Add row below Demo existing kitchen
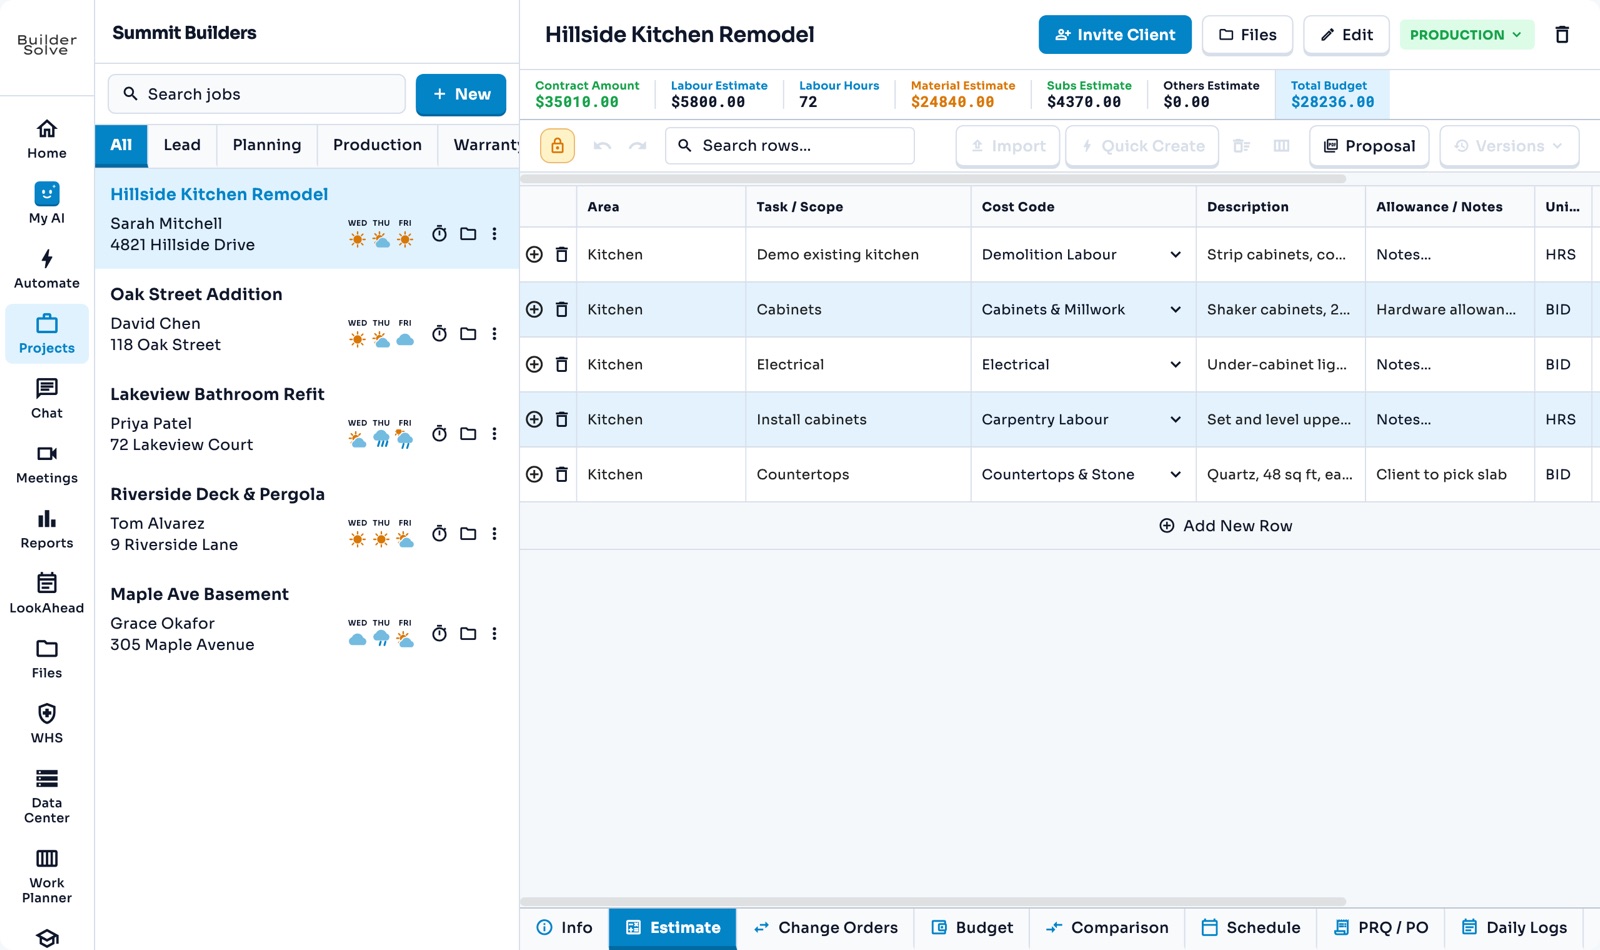The height and width of the screenshot is (950, 1600). point(534,254)
